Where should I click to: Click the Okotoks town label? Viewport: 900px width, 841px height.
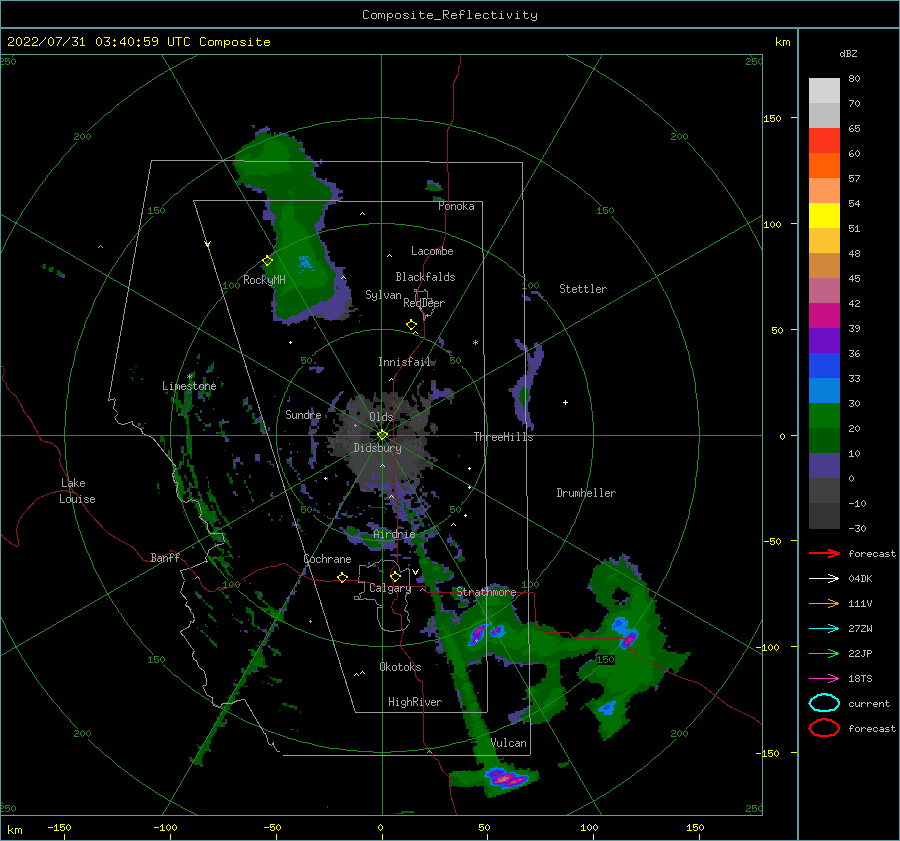(400, 667)
